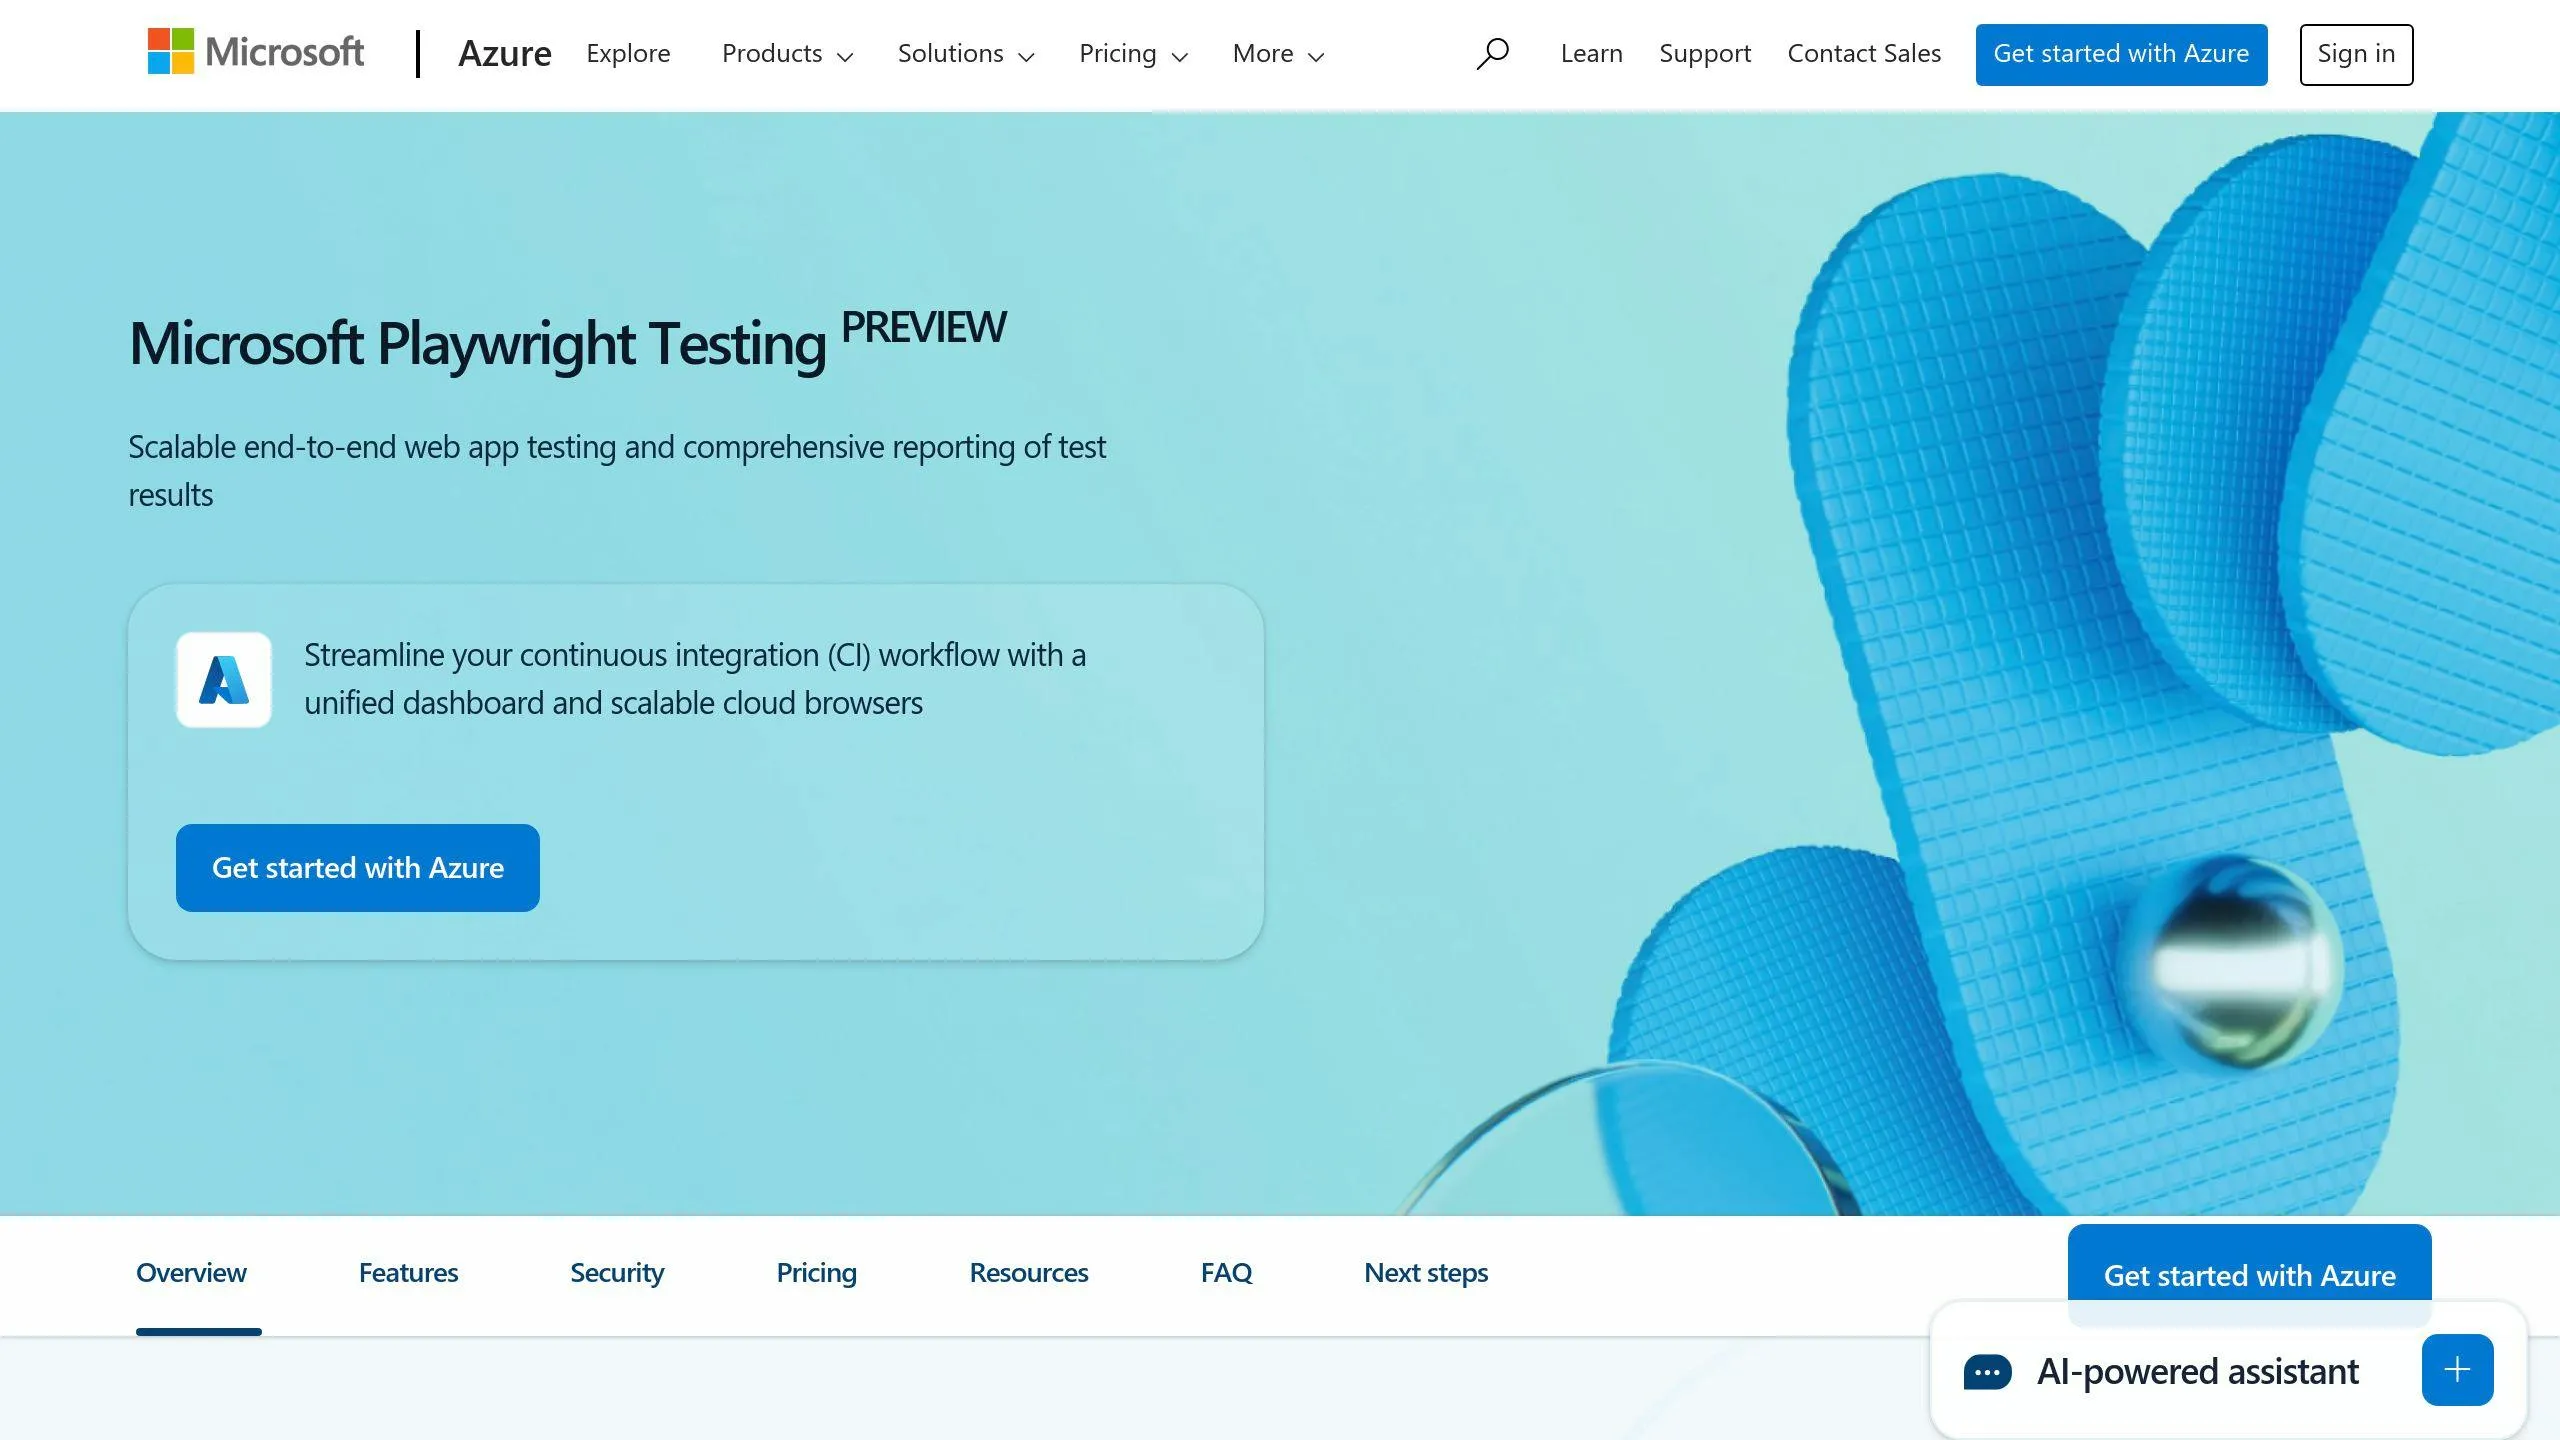Click the Azure logo tile in hero card
The image size is (2560, 1440).
pyautogui.click(x=224, y=680)
